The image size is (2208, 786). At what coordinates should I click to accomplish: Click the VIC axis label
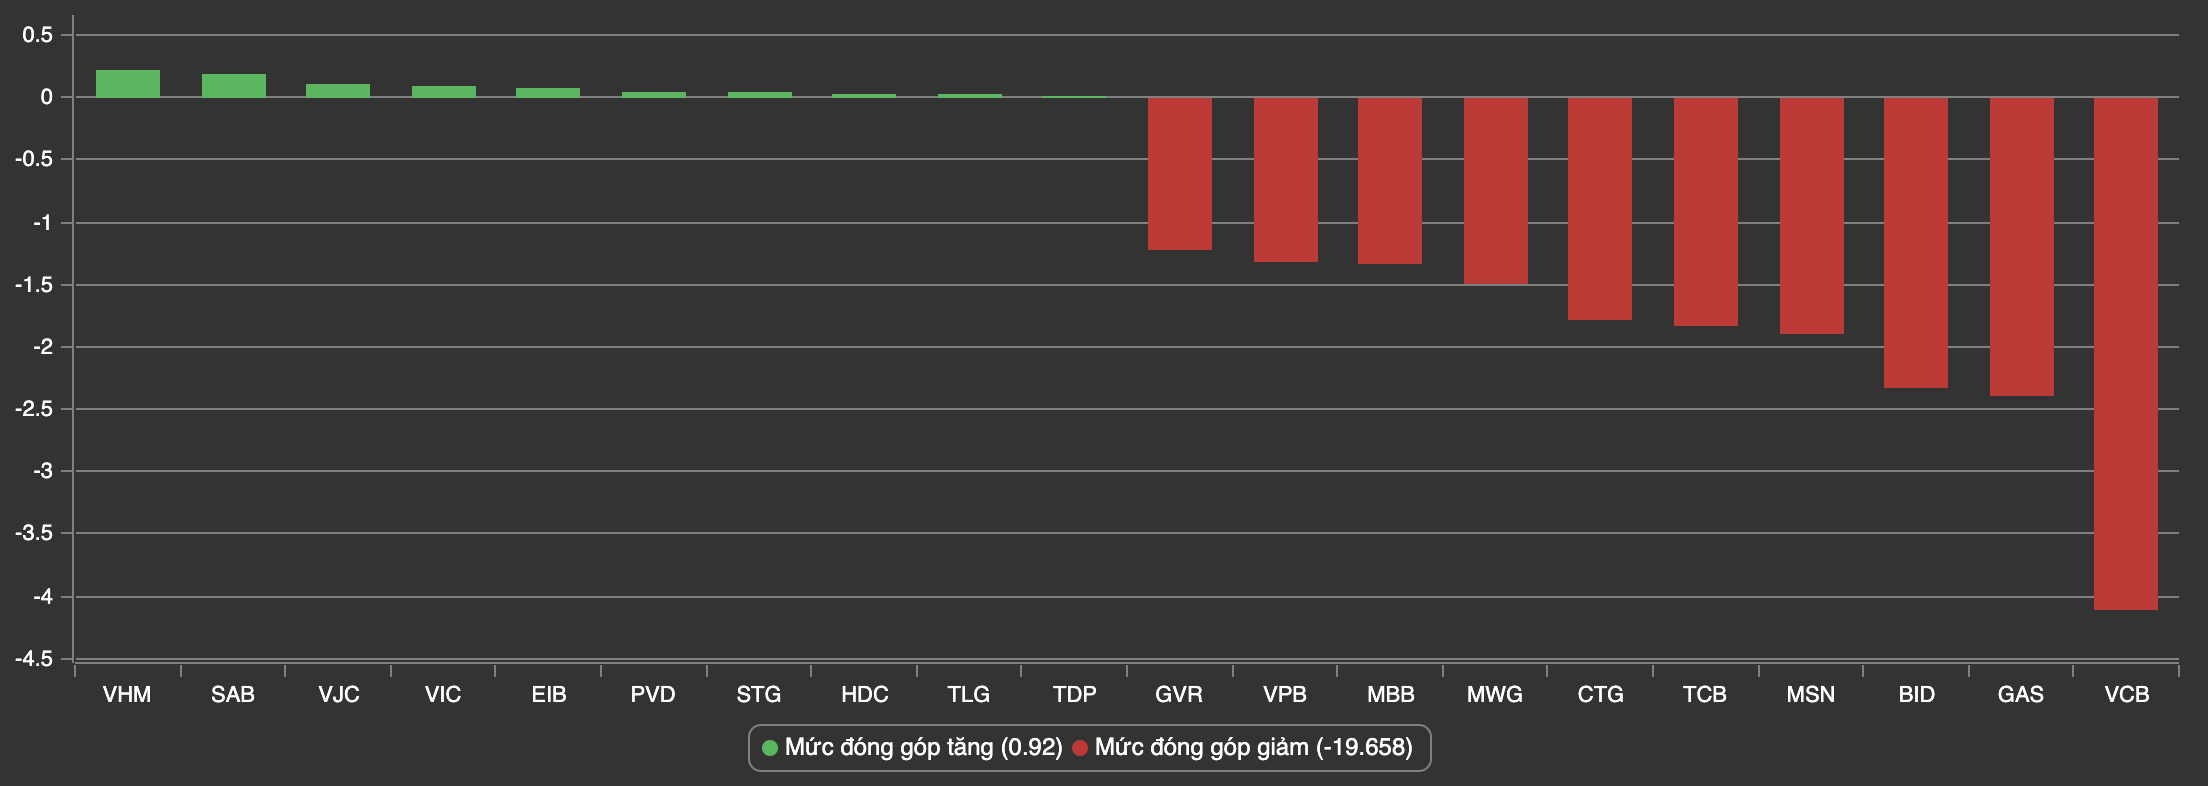pyautogui.click(x=443, y=694)
